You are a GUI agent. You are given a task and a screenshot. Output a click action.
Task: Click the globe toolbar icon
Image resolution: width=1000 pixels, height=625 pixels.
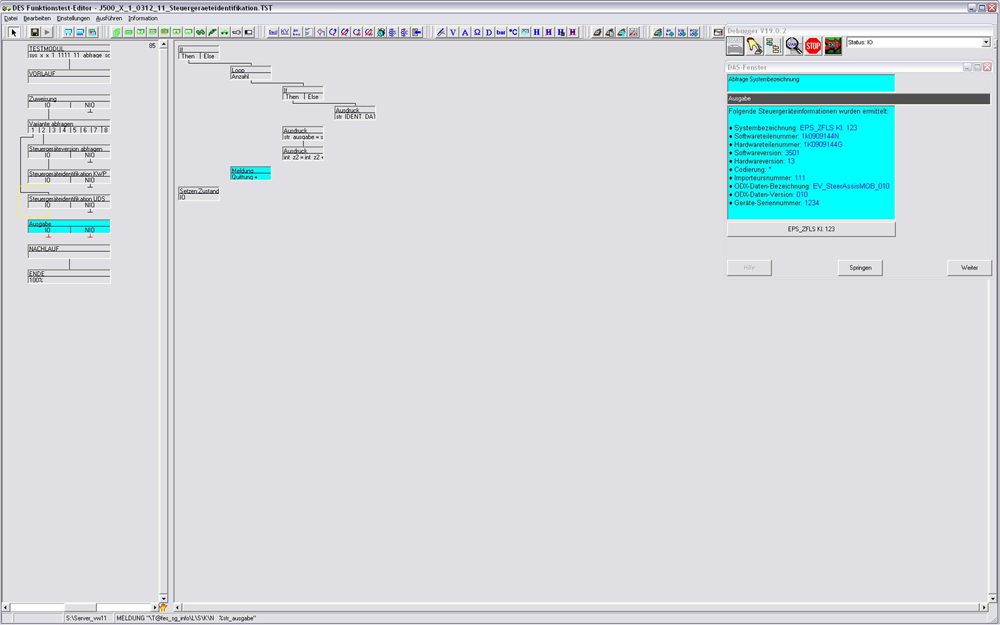click(x=381, y=32)
